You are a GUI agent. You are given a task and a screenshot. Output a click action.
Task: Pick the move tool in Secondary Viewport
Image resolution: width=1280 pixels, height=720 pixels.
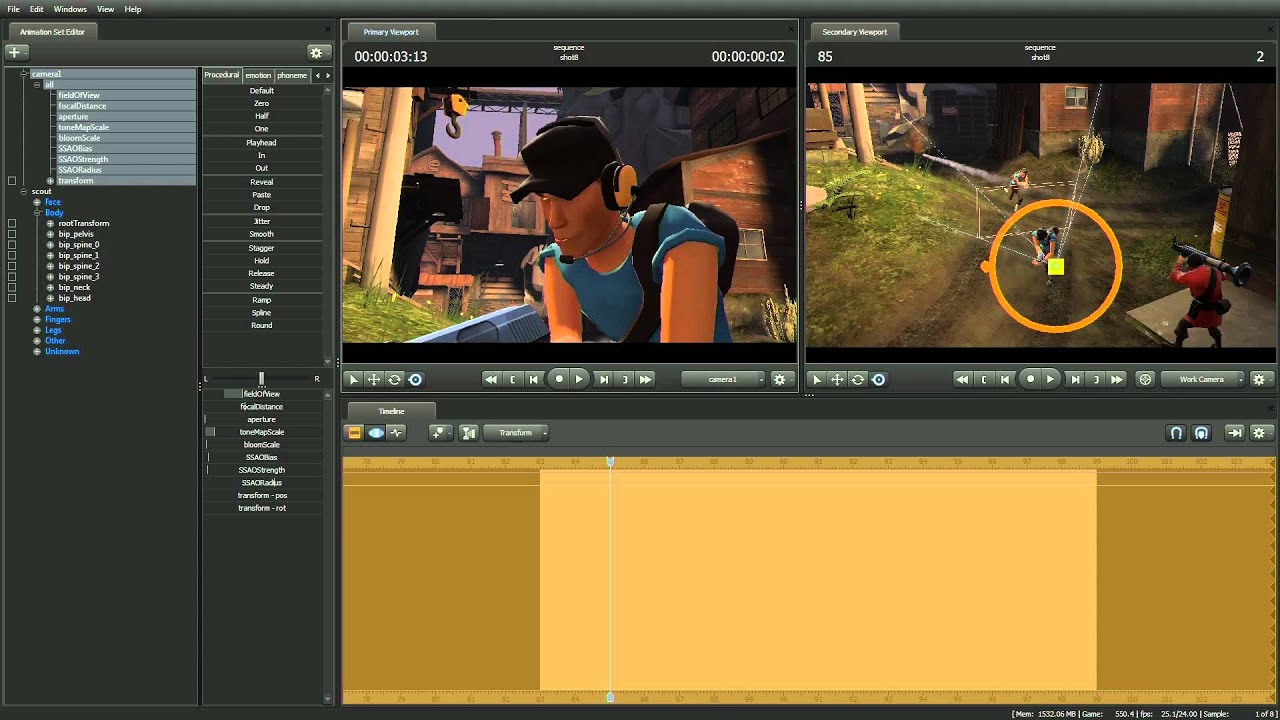pyautogui.click(x=837, y=380)
